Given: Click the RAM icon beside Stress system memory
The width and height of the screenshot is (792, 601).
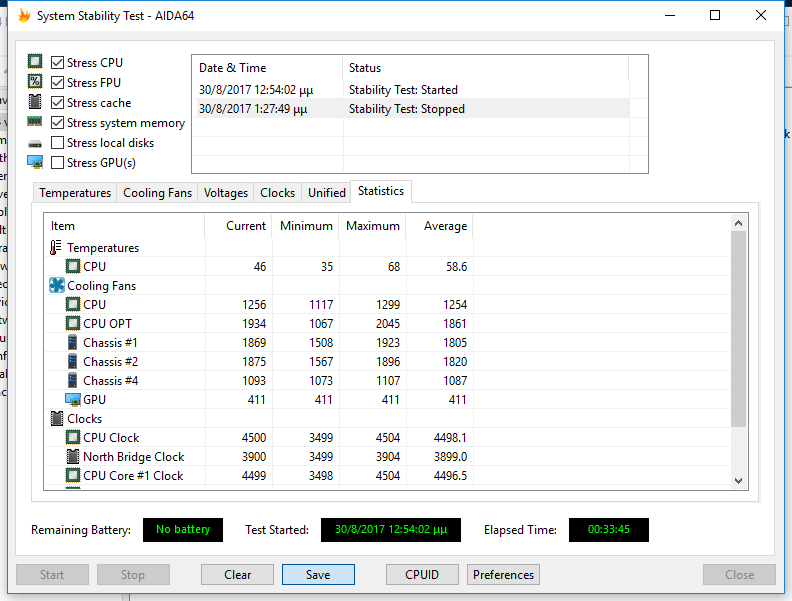Looking at the screenshot, I should pyautogui.click(x=35, y=121).
